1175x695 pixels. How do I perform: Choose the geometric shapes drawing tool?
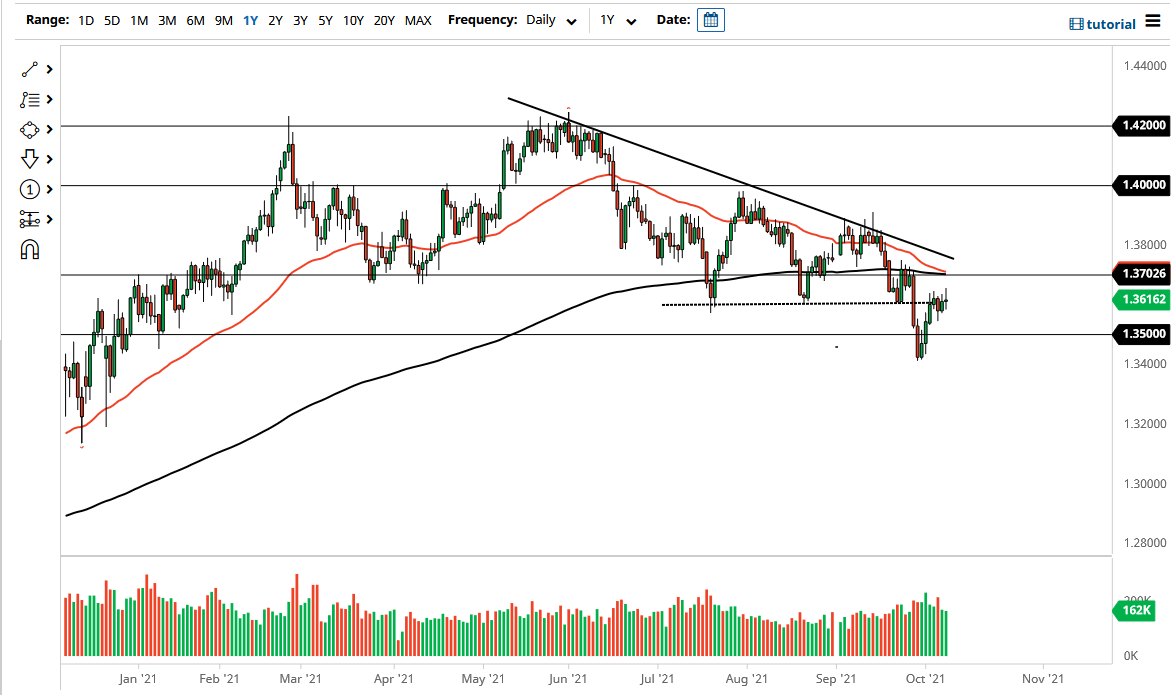29,129
